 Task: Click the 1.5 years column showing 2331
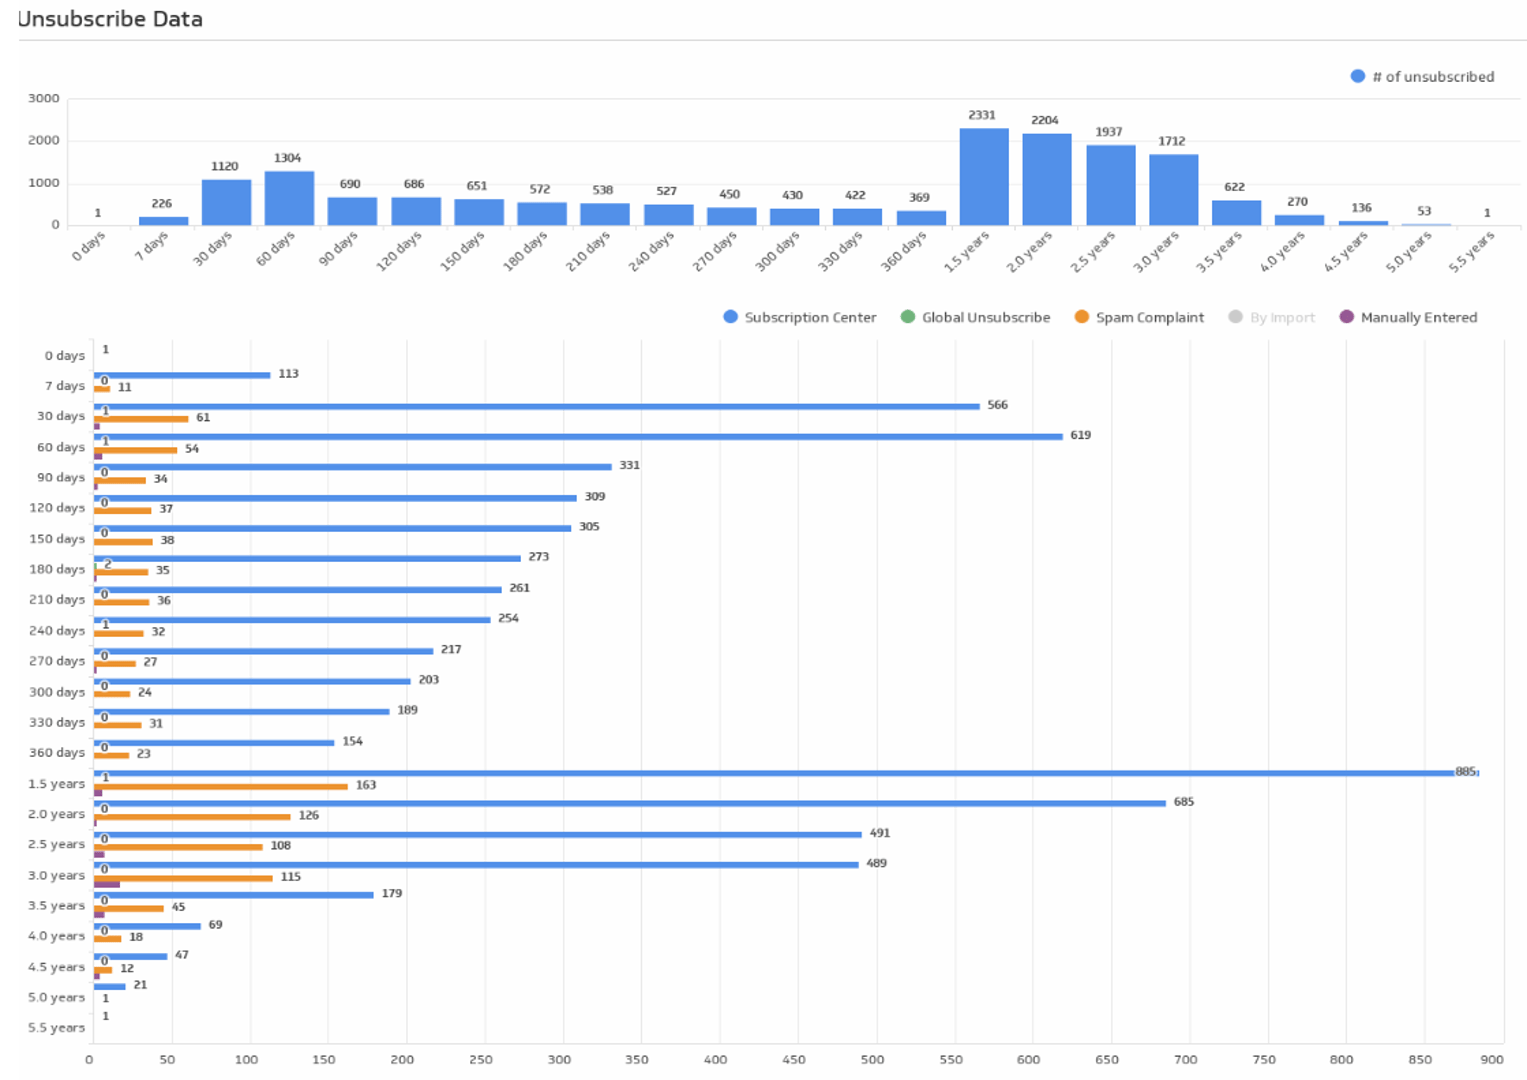pos(984,177)
